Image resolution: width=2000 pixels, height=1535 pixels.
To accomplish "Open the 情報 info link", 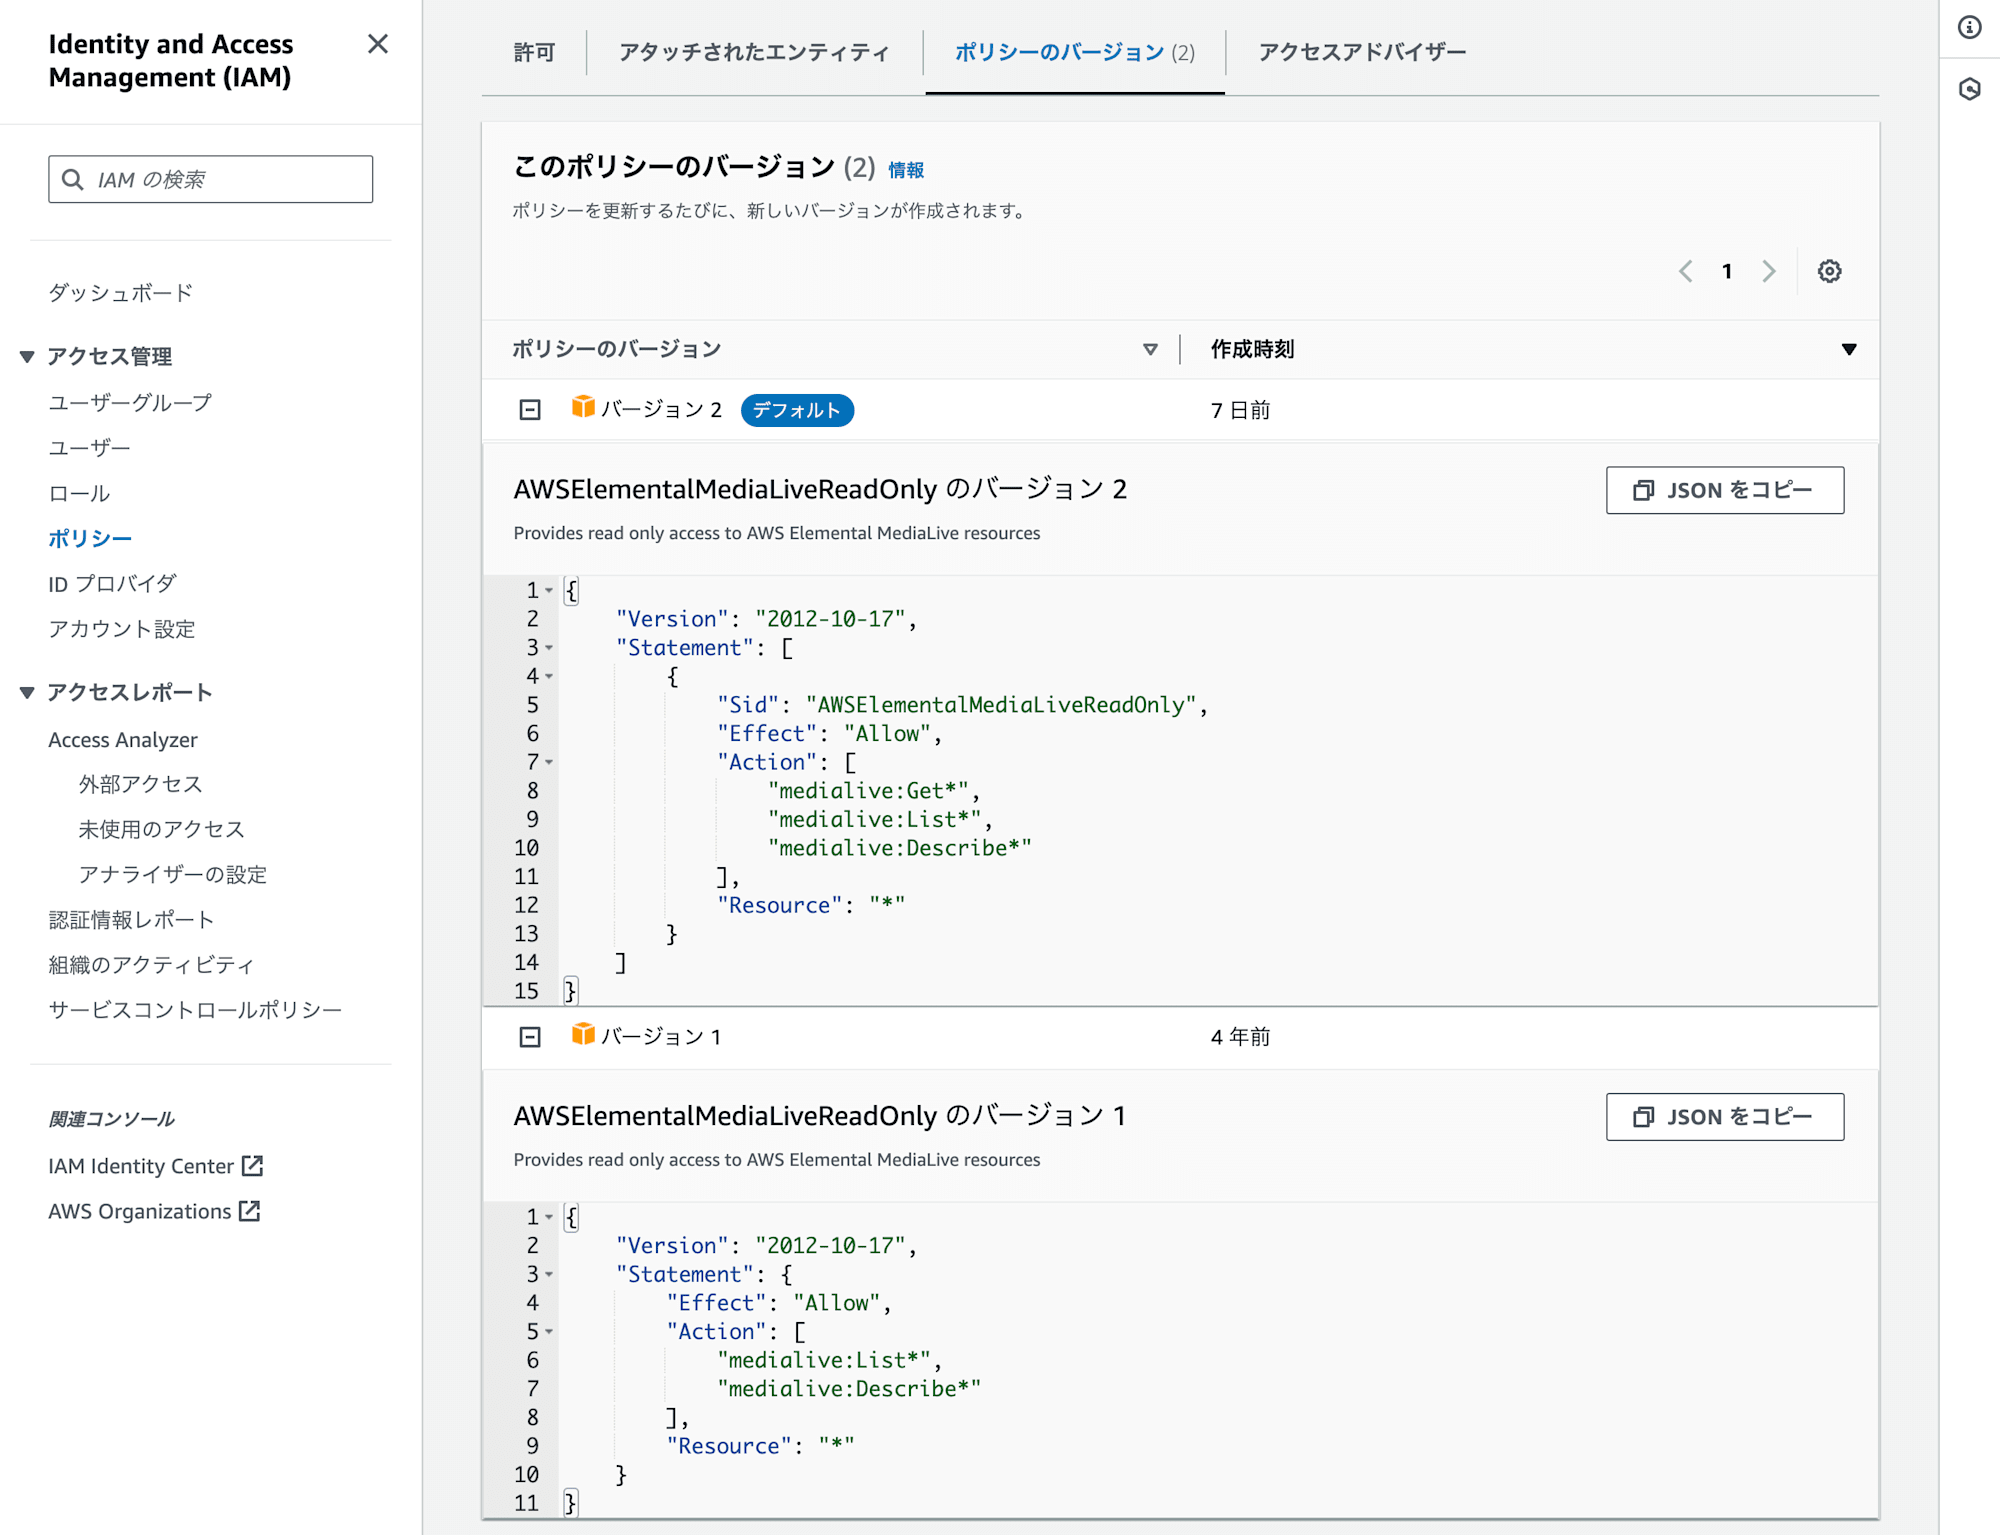I will [x=906, y=170].
